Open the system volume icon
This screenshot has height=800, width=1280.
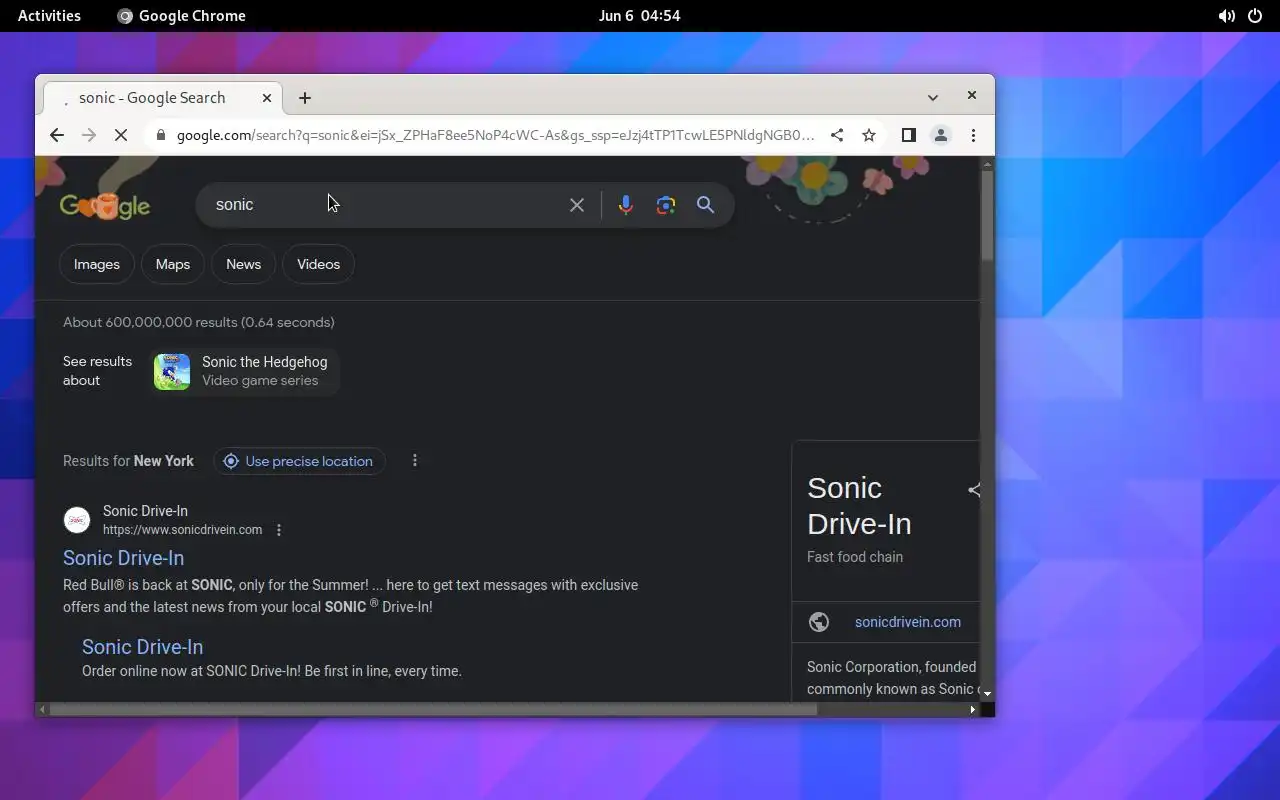(1226, 16)
